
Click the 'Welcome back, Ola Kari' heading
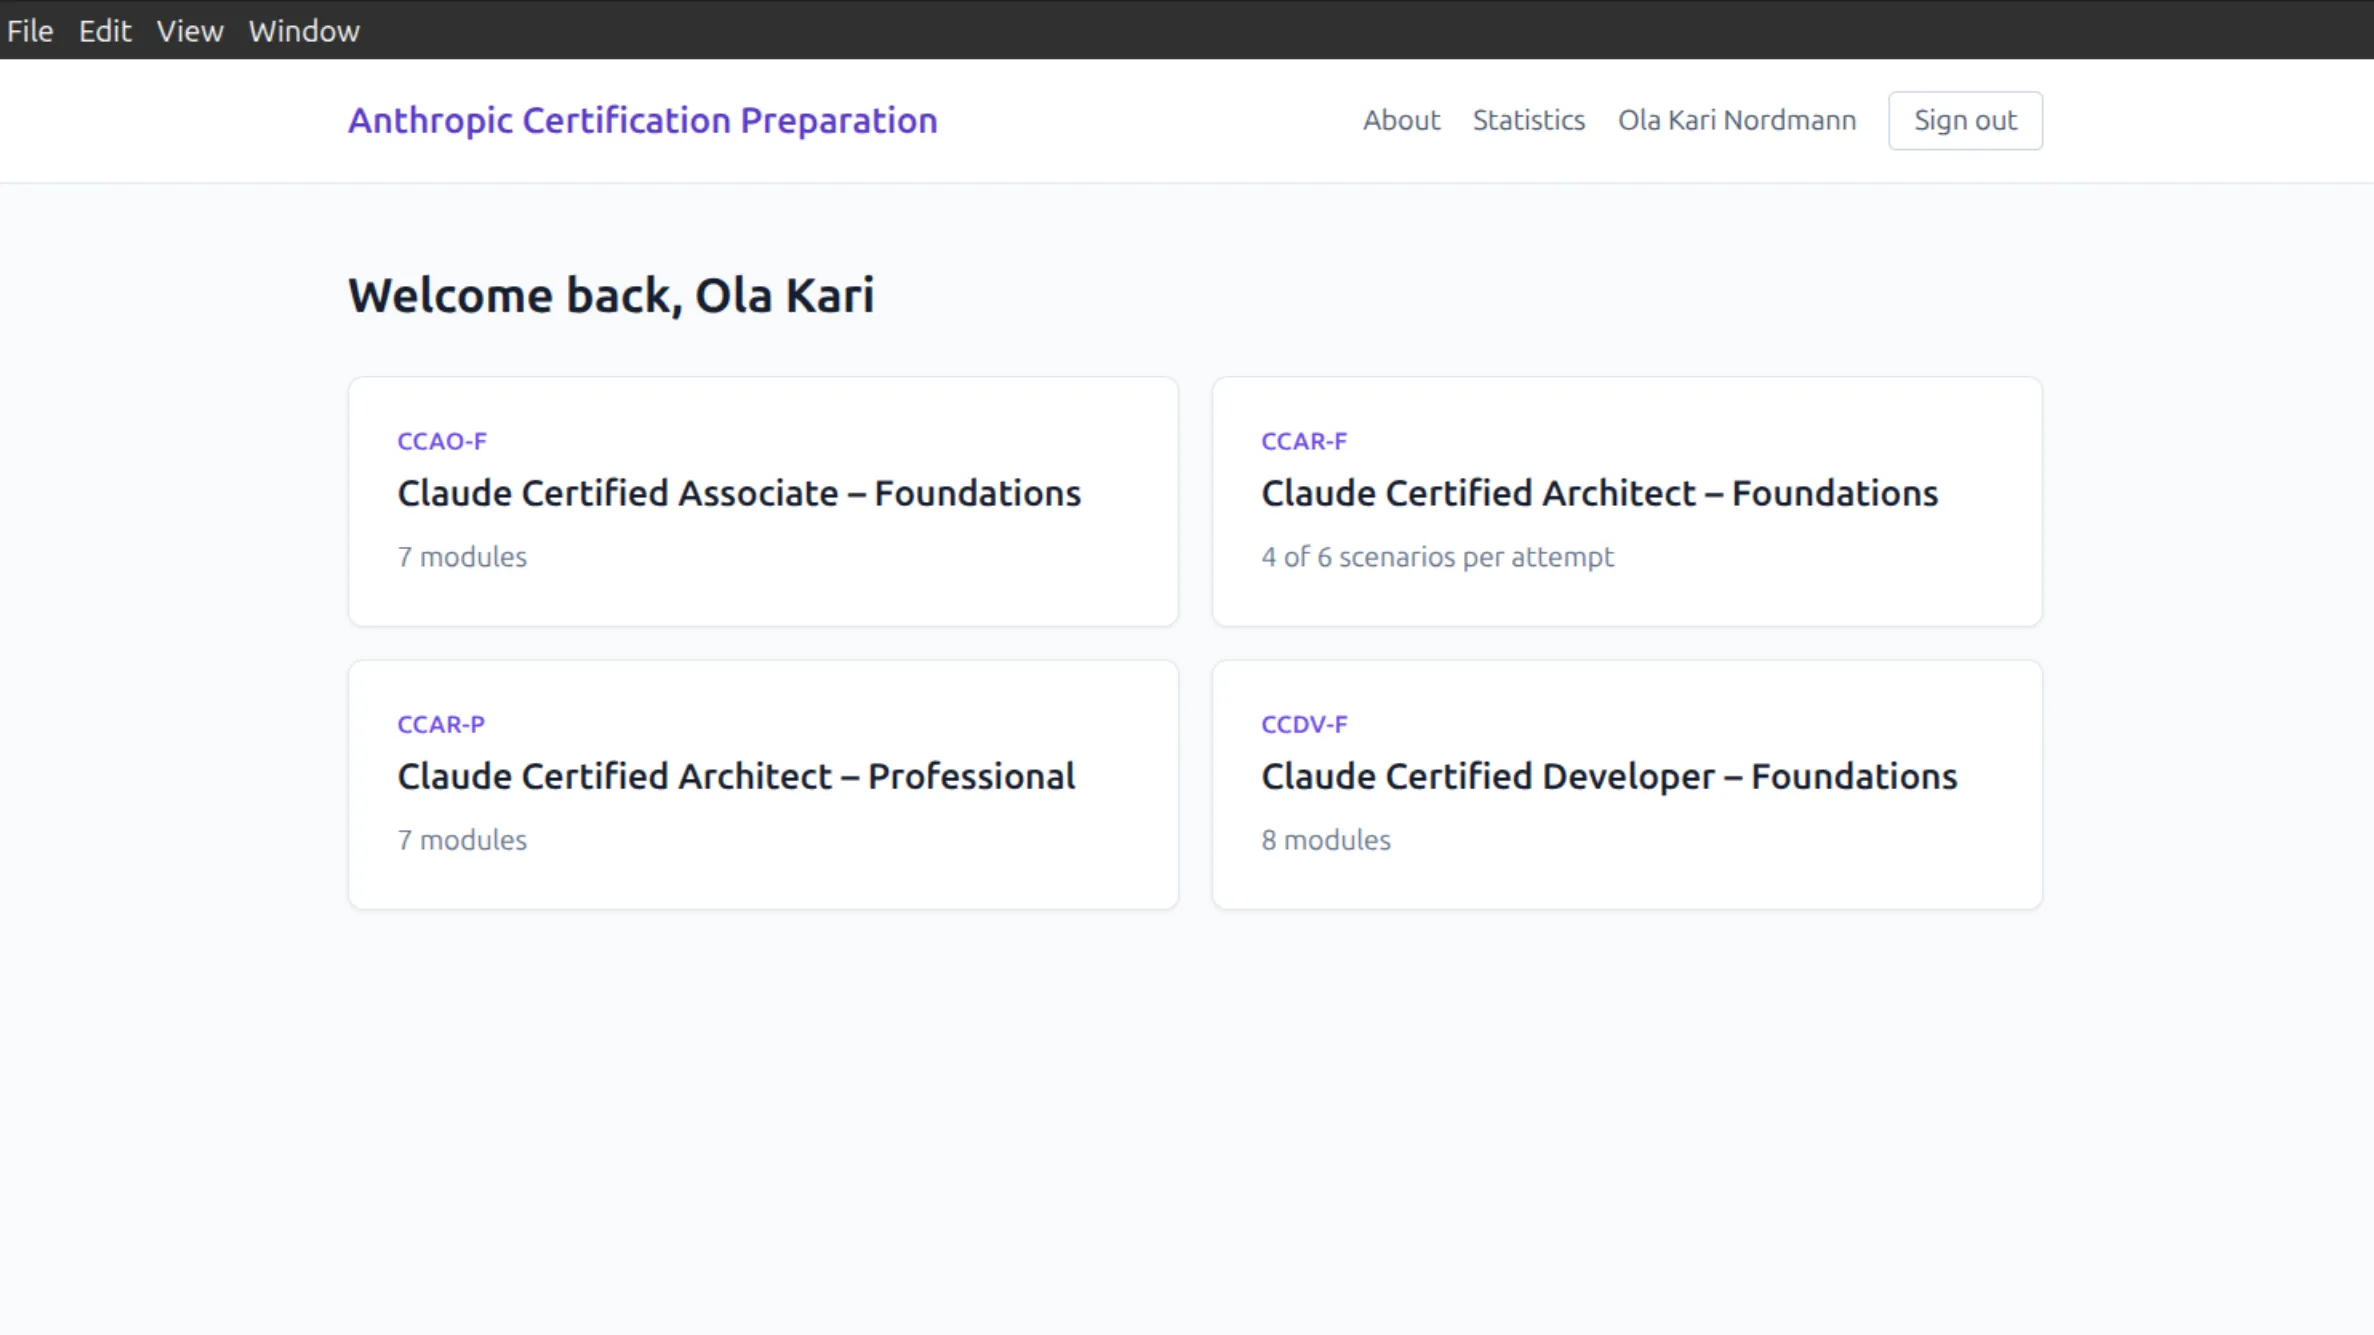[x=611, y=295]
